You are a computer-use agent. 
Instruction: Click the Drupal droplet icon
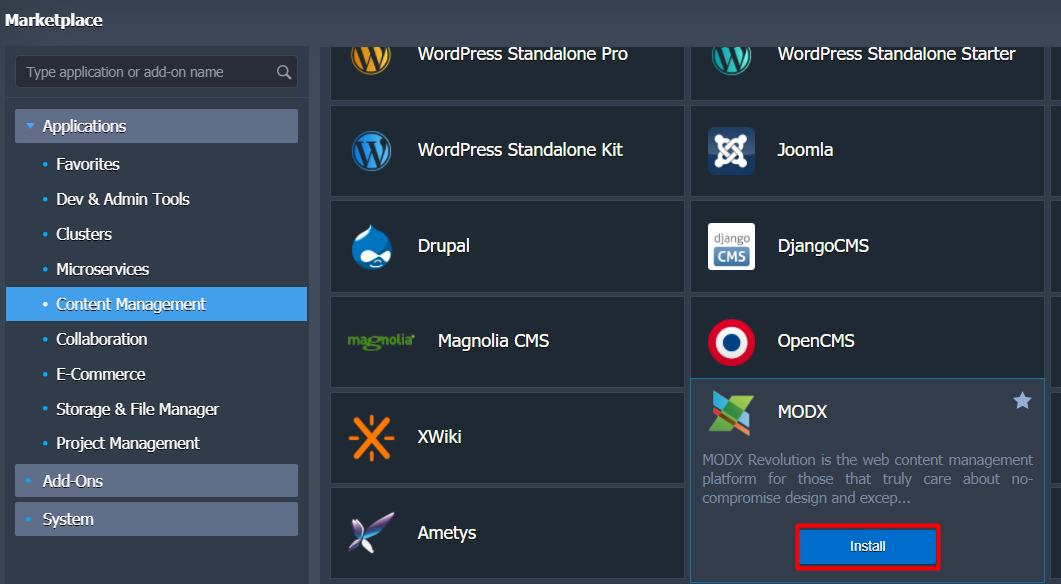371,247
